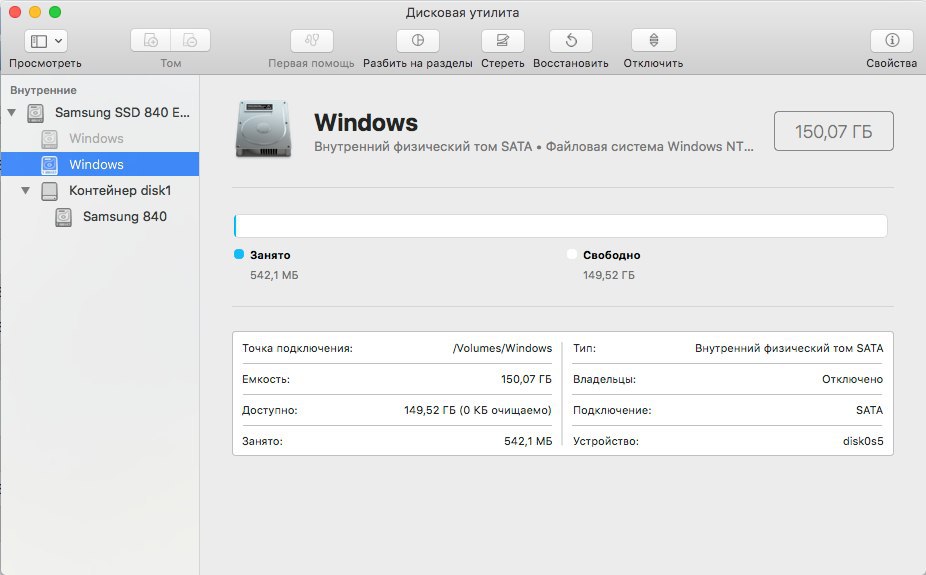Click the Отключено owners value
The image size is (926, 575).
click(x=852, y=379)
